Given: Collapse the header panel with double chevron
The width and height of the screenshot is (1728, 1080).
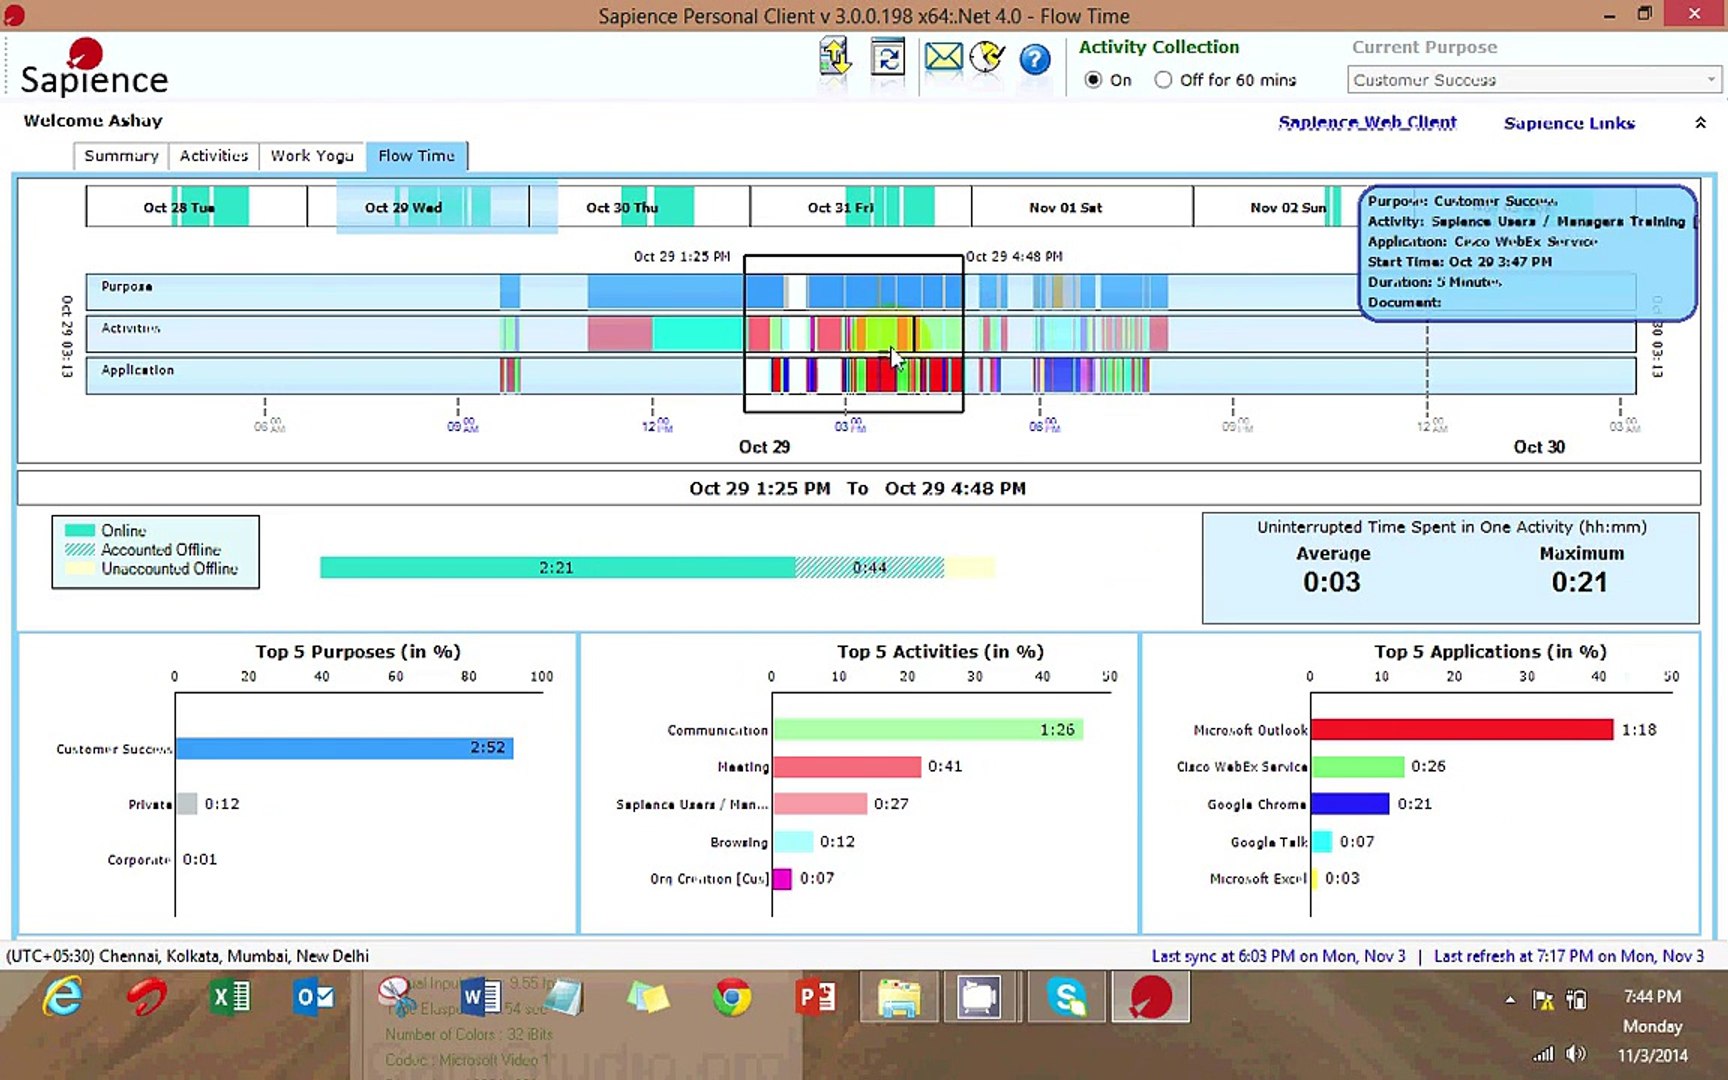Looking at the screenshot, I should tap(1700, 123).
